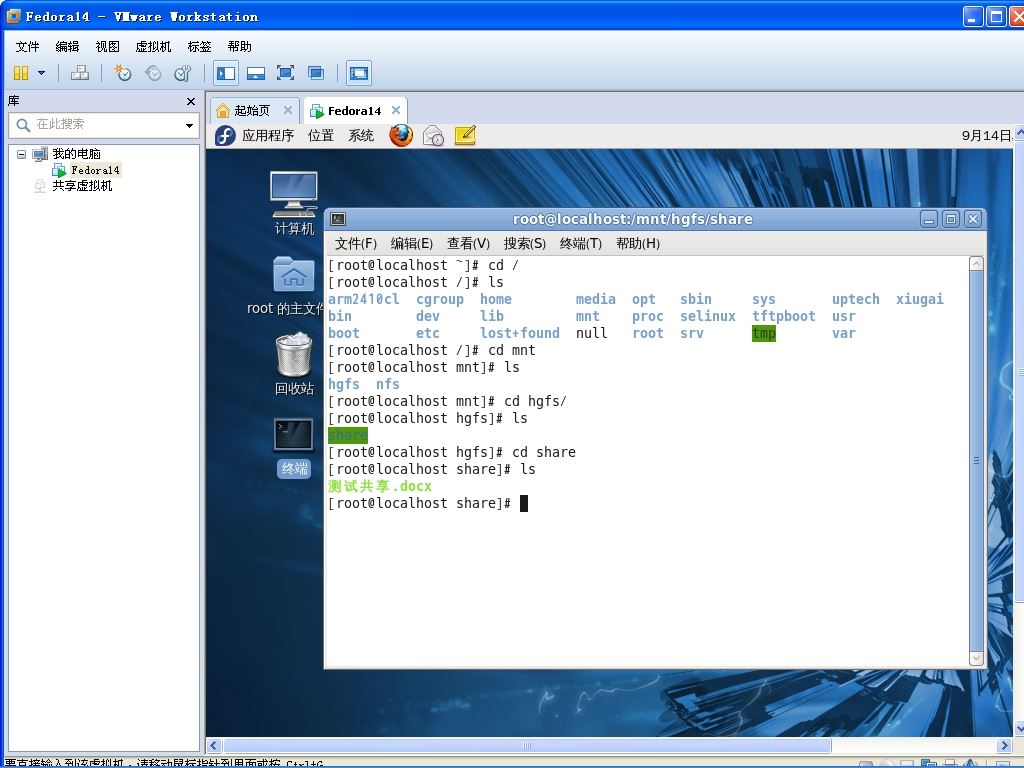Click the lost+found directory name
The image size is (1024, 768).
[x=520, y=333]
